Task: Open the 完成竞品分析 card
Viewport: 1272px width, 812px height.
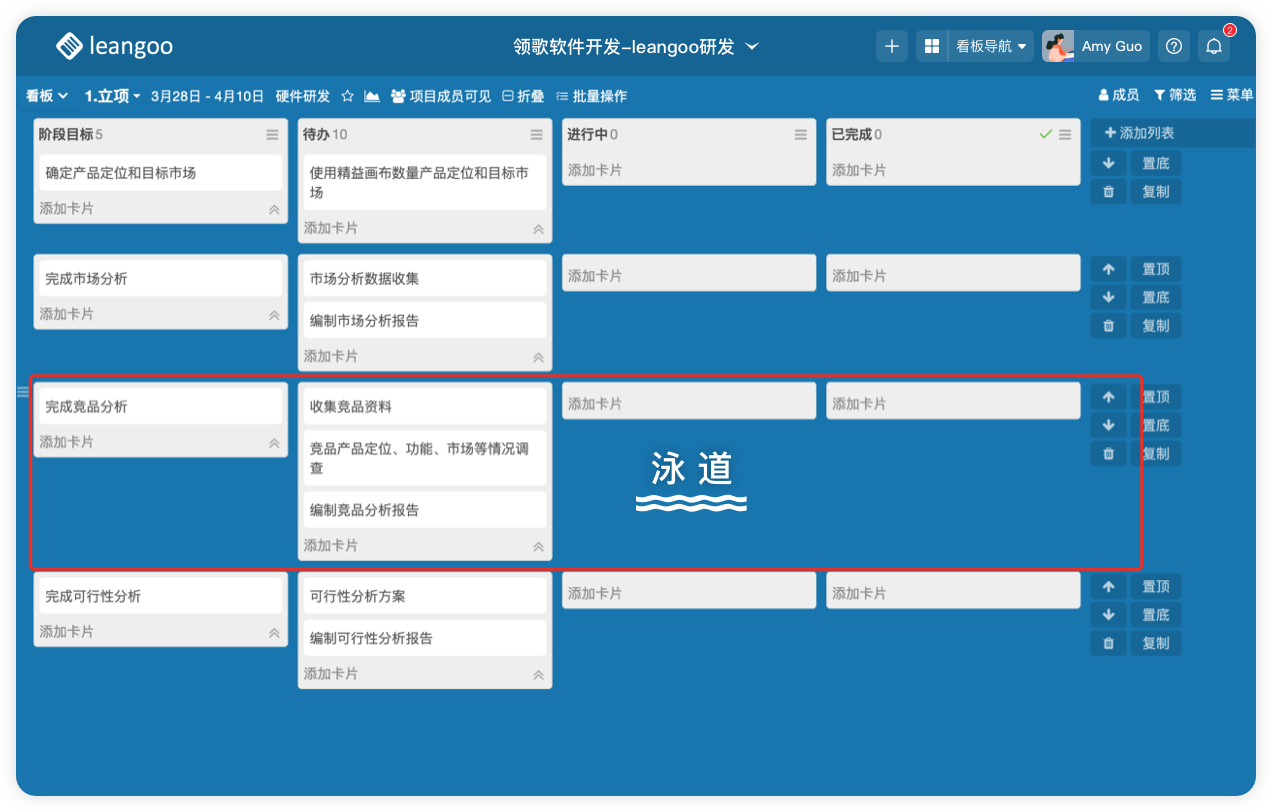Action: [158, 407]
